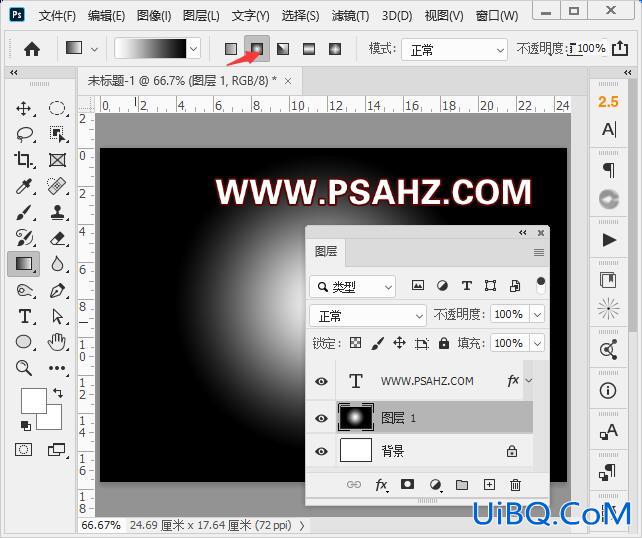
Task: Open the 图层(L) menu
Action: 201,16
